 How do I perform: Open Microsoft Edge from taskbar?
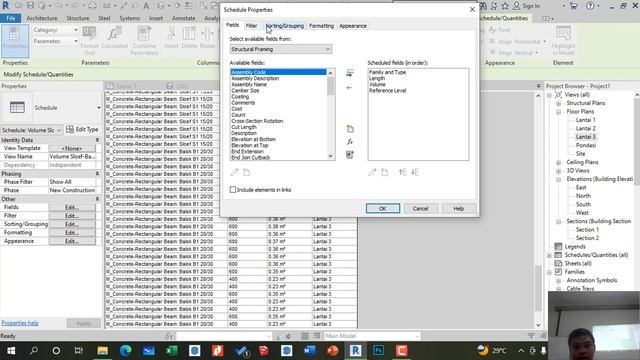[x=126, y=351]
